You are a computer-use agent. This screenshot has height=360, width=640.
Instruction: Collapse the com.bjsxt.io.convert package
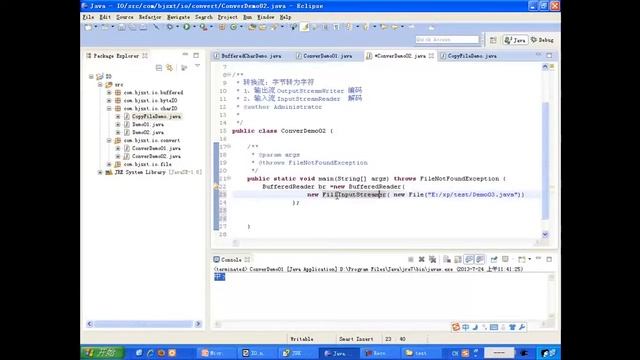point(109,140)
